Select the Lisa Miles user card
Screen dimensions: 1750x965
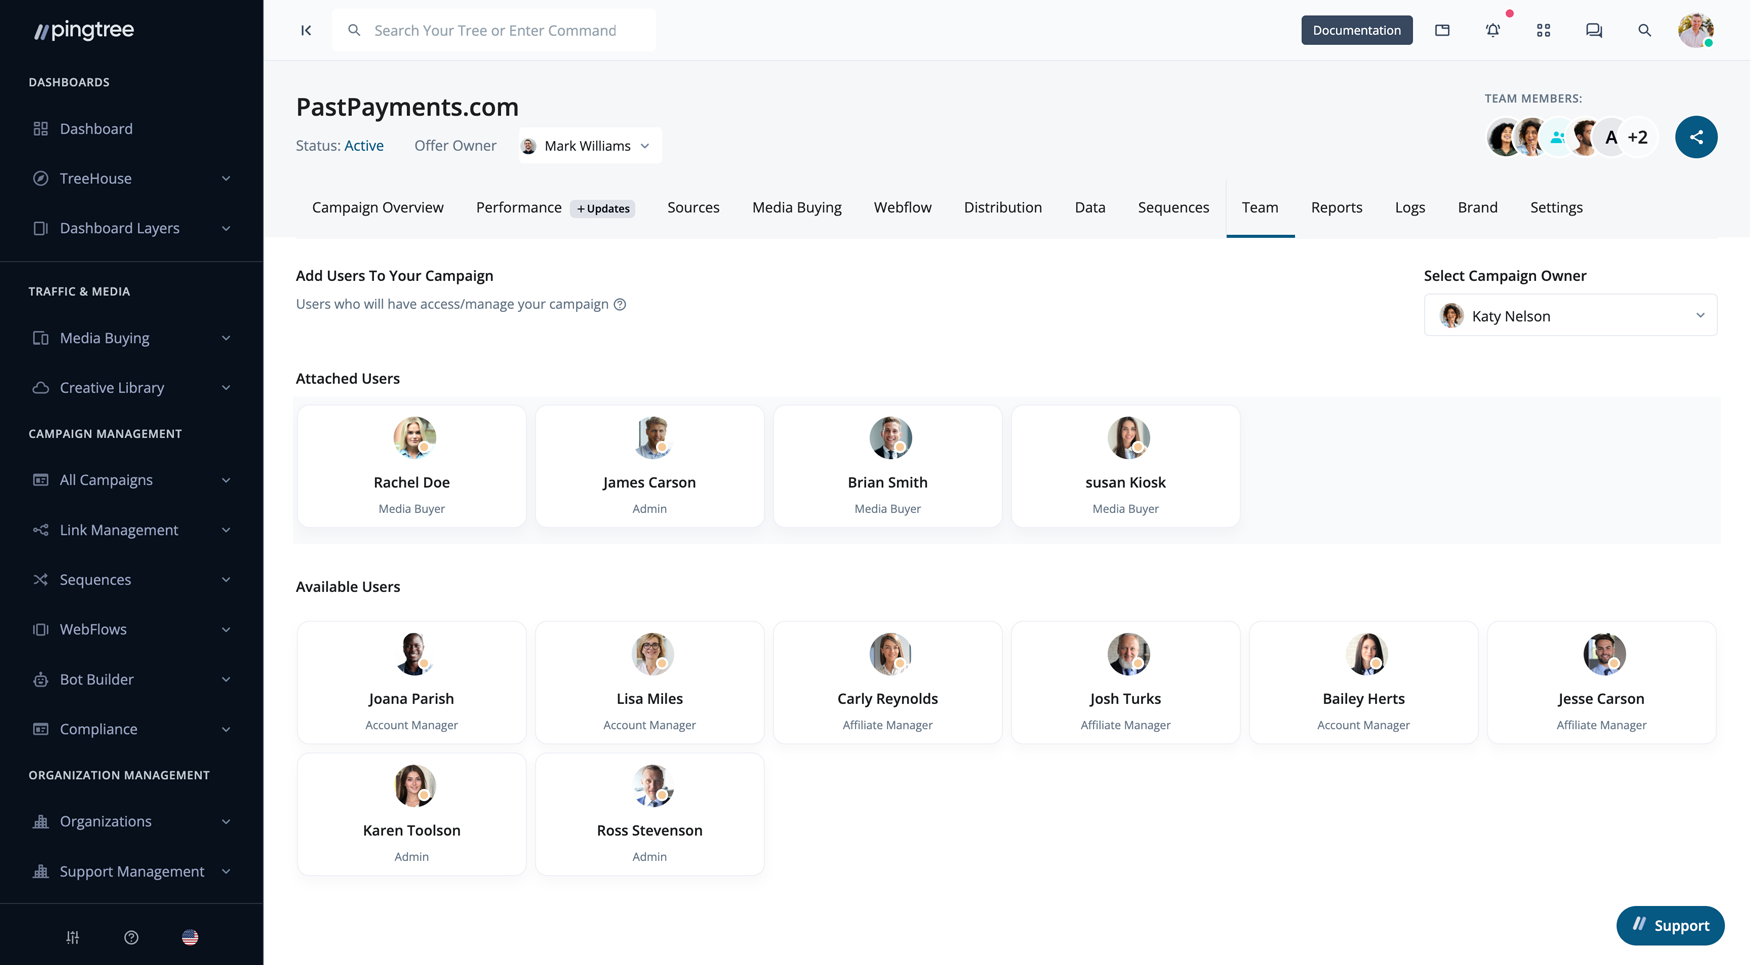point(649,682)
